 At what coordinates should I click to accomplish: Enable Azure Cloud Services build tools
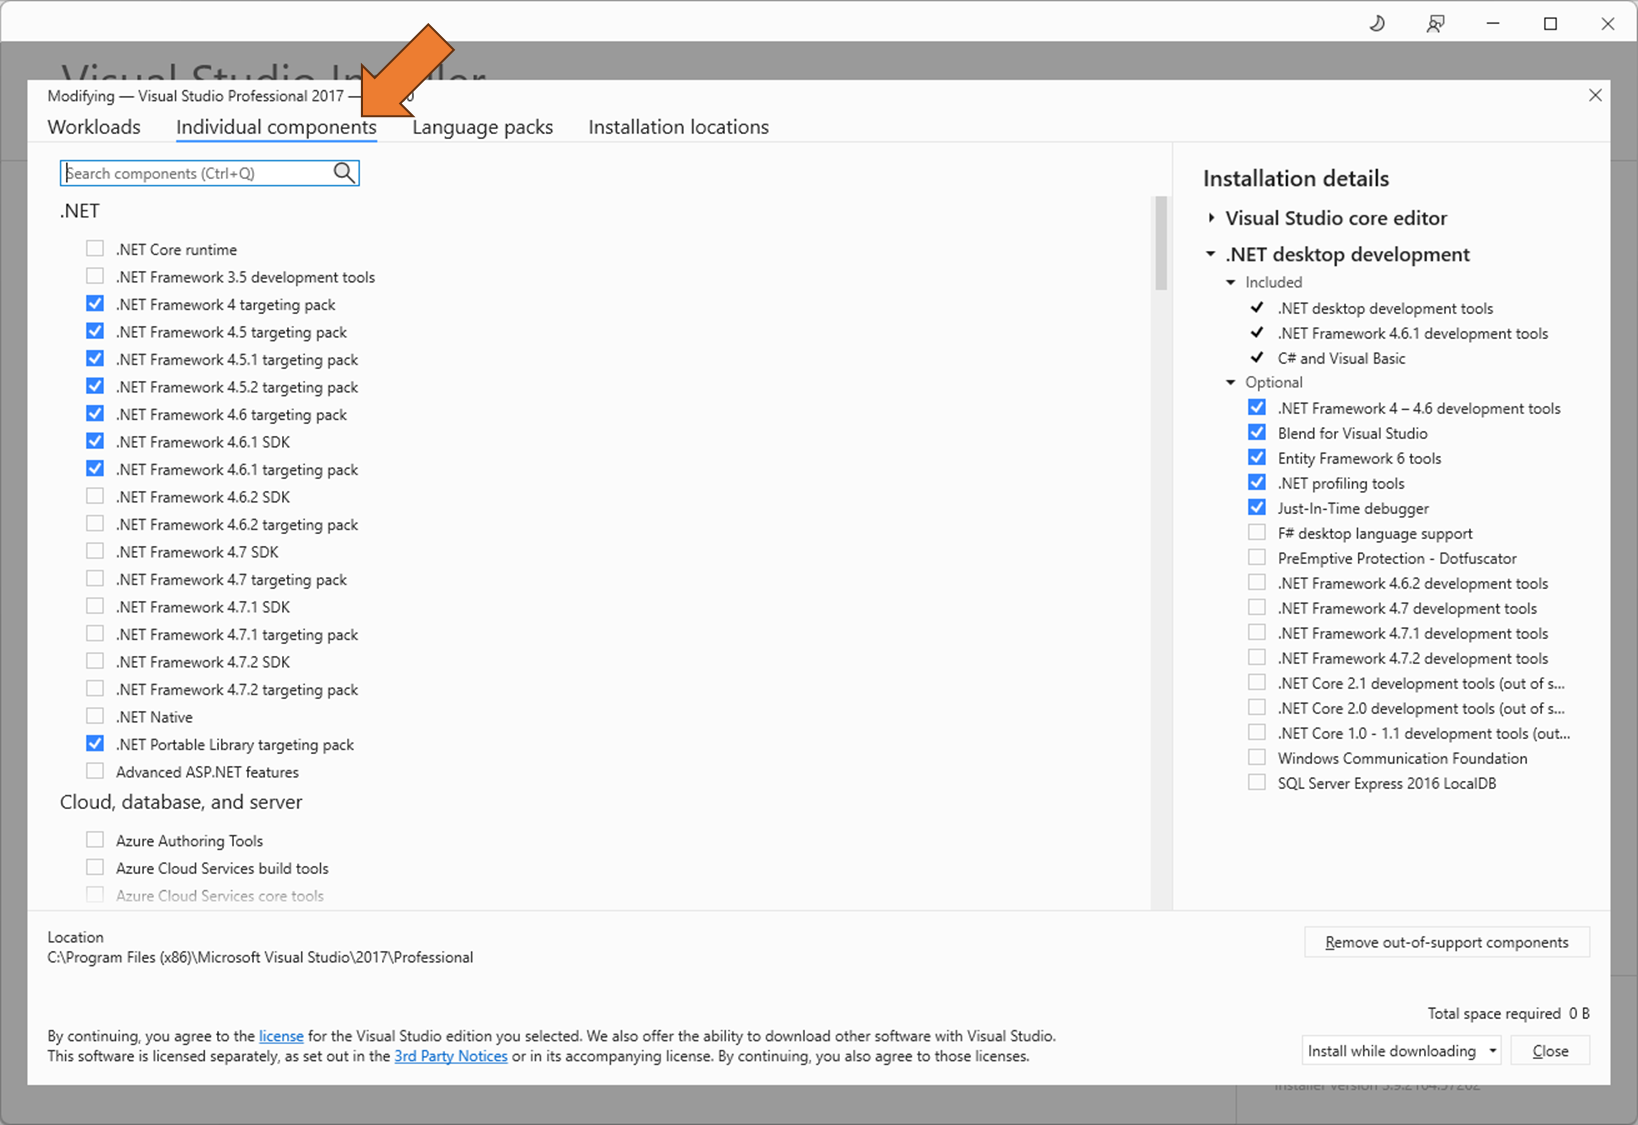tap(95, 867)
